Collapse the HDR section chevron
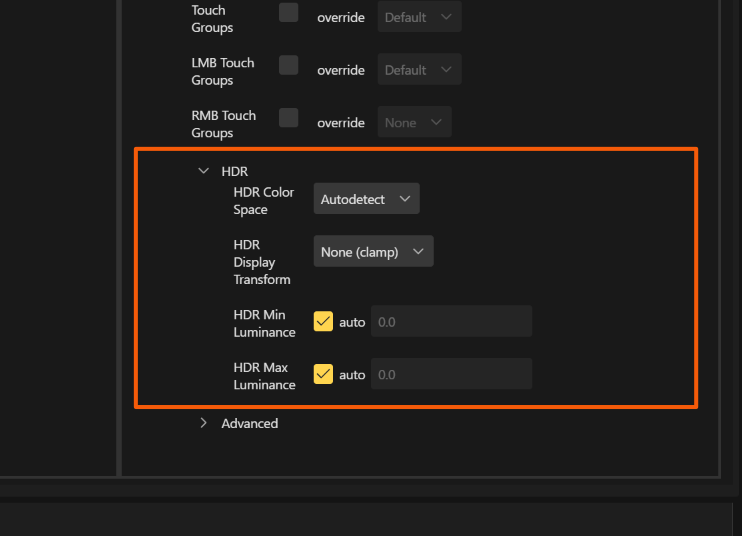 (204, 171)
